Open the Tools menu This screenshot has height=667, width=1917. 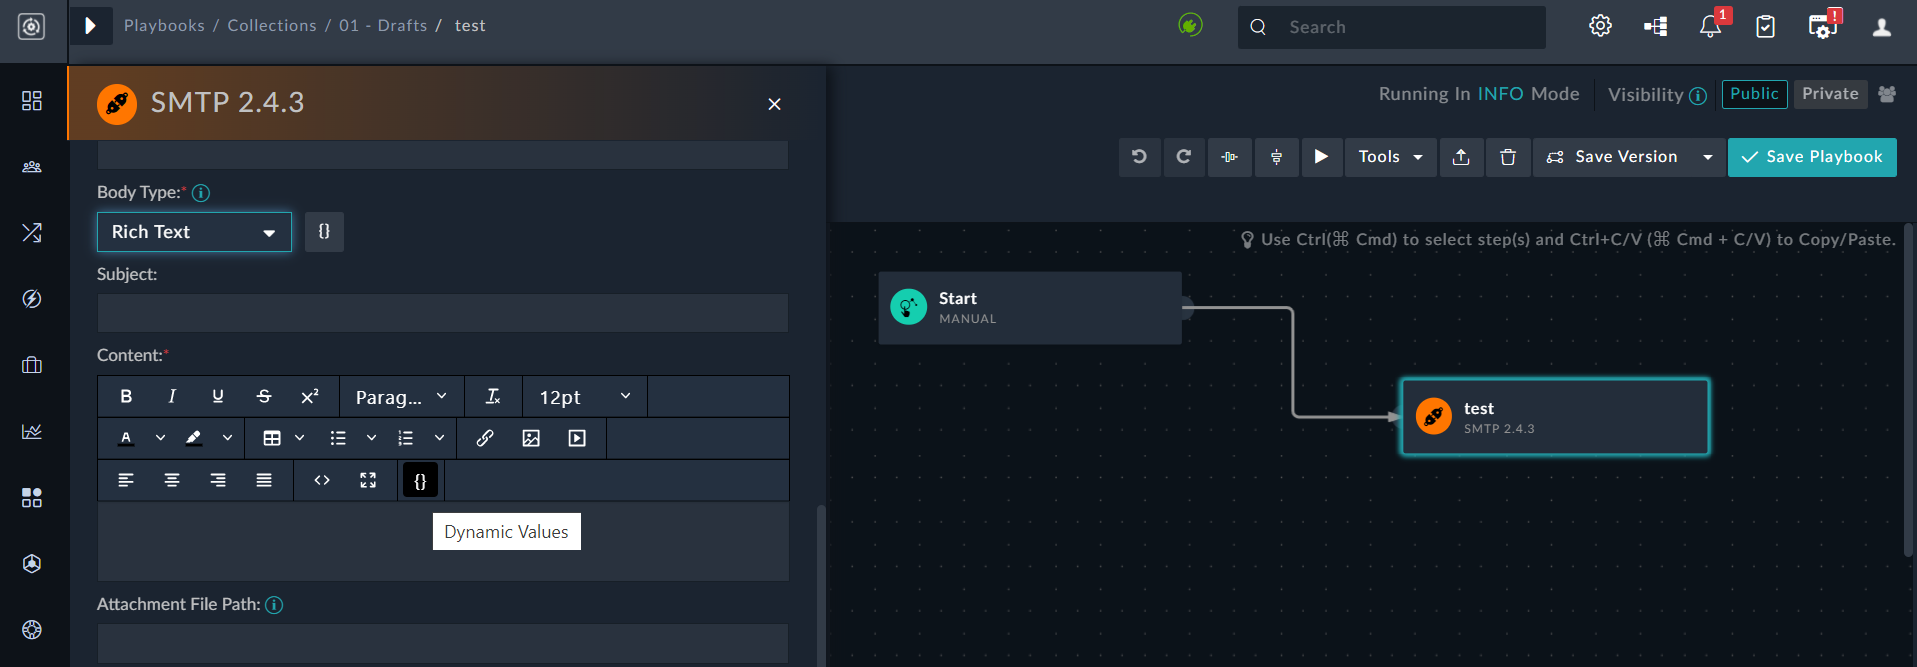1390,157
